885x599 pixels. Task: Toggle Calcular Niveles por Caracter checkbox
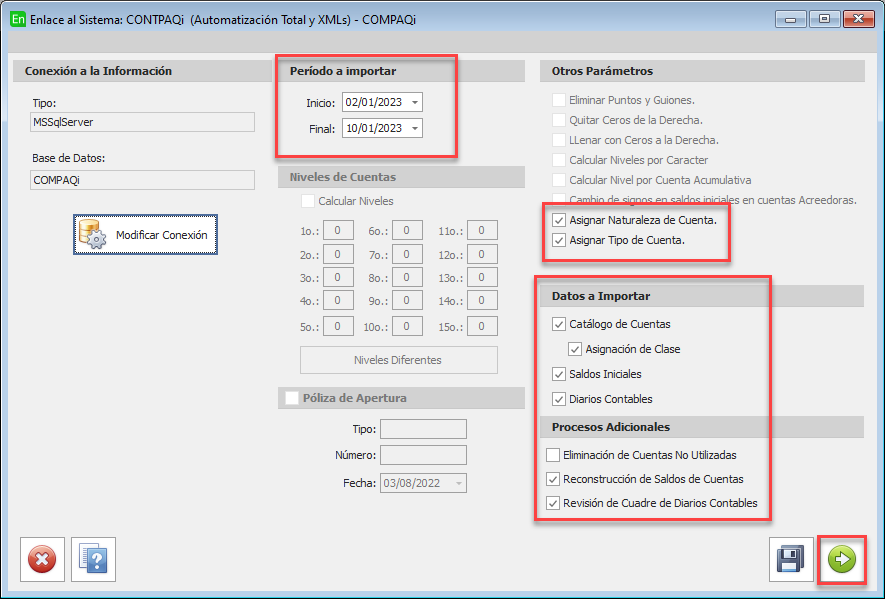(559, 160)
